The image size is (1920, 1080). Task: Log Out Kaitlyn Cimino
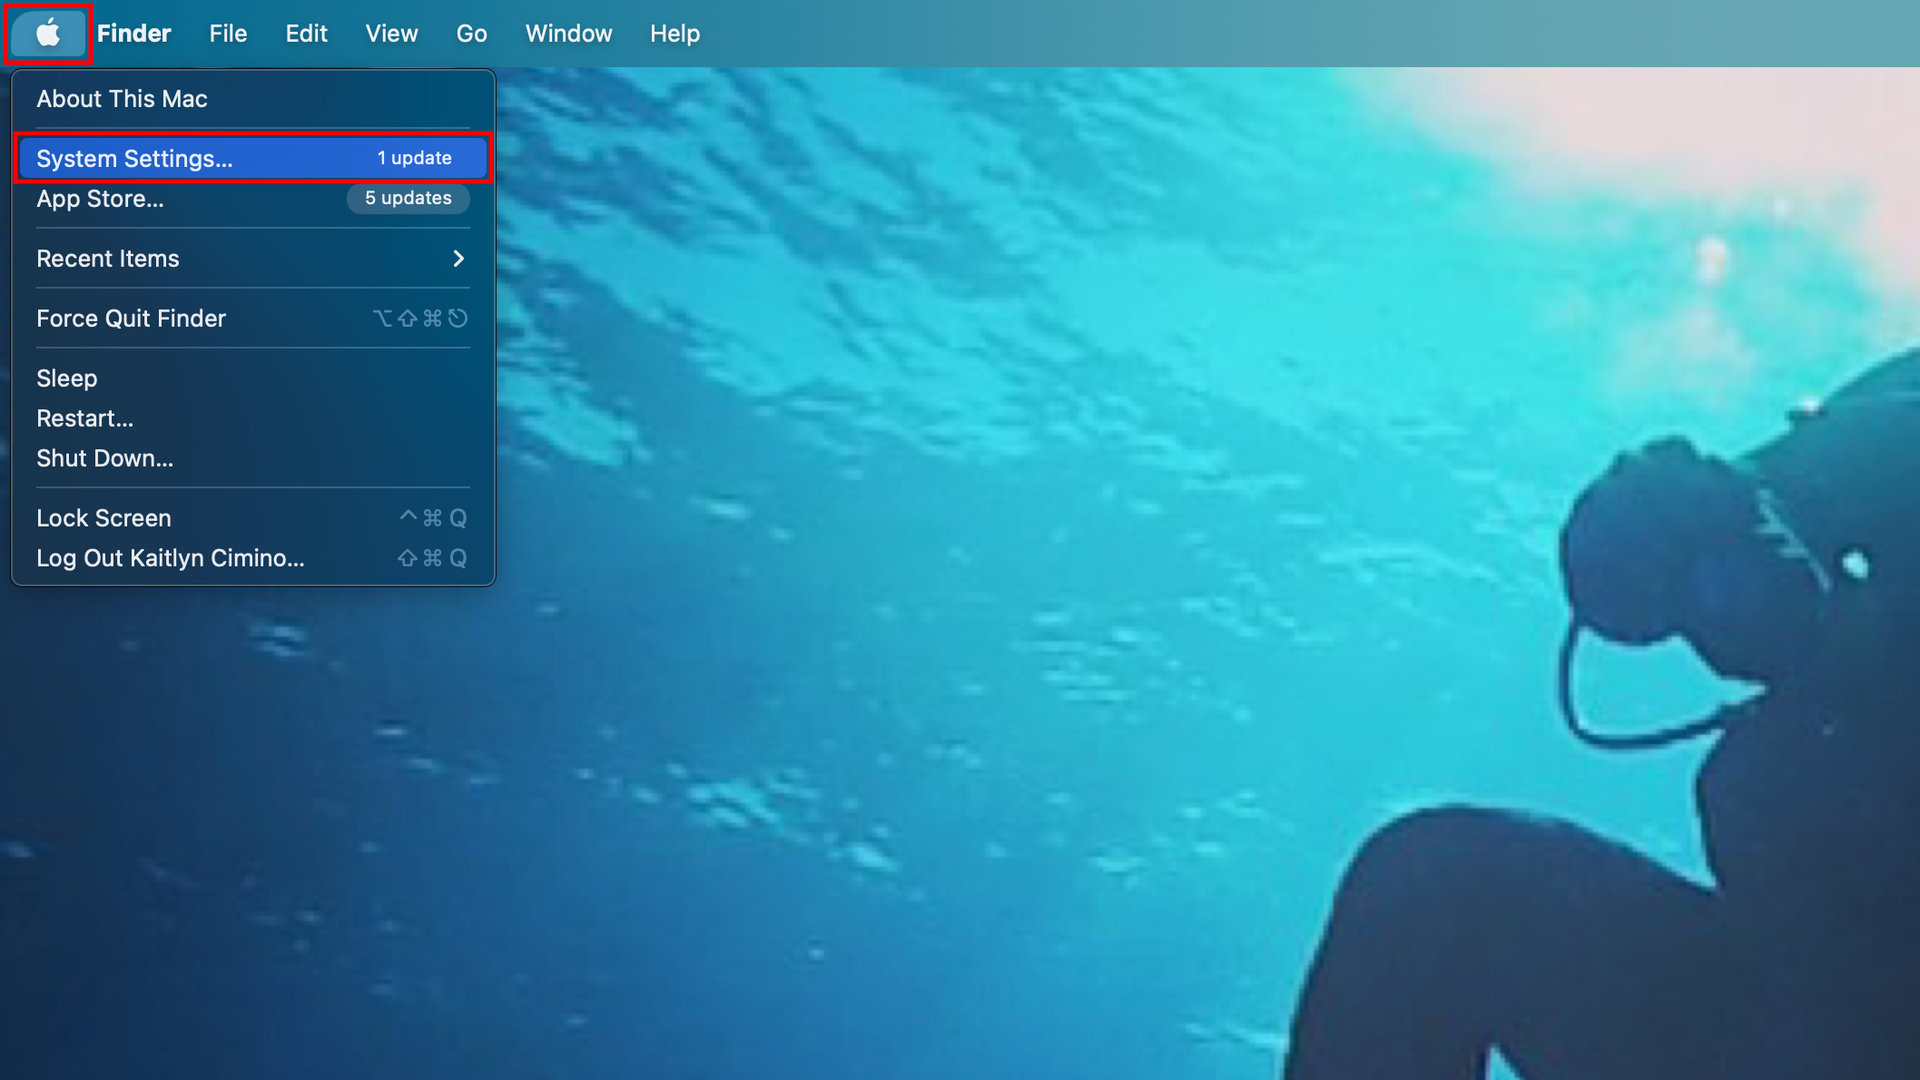170,559
